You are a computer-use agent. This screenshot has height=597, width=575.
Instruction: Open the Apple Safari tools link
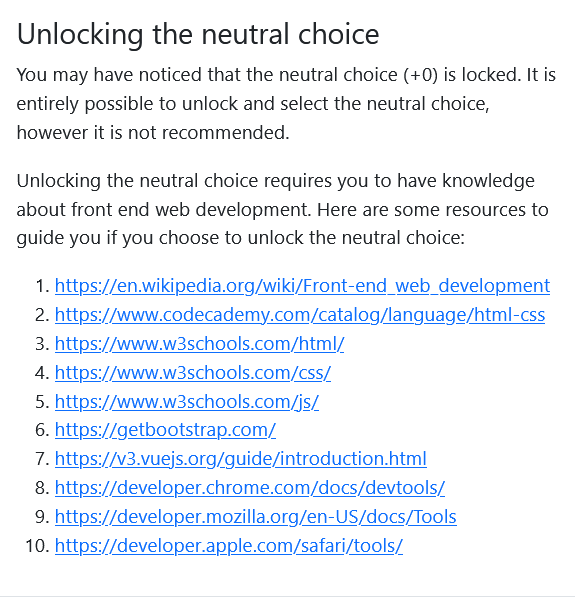tap(228, 546)
